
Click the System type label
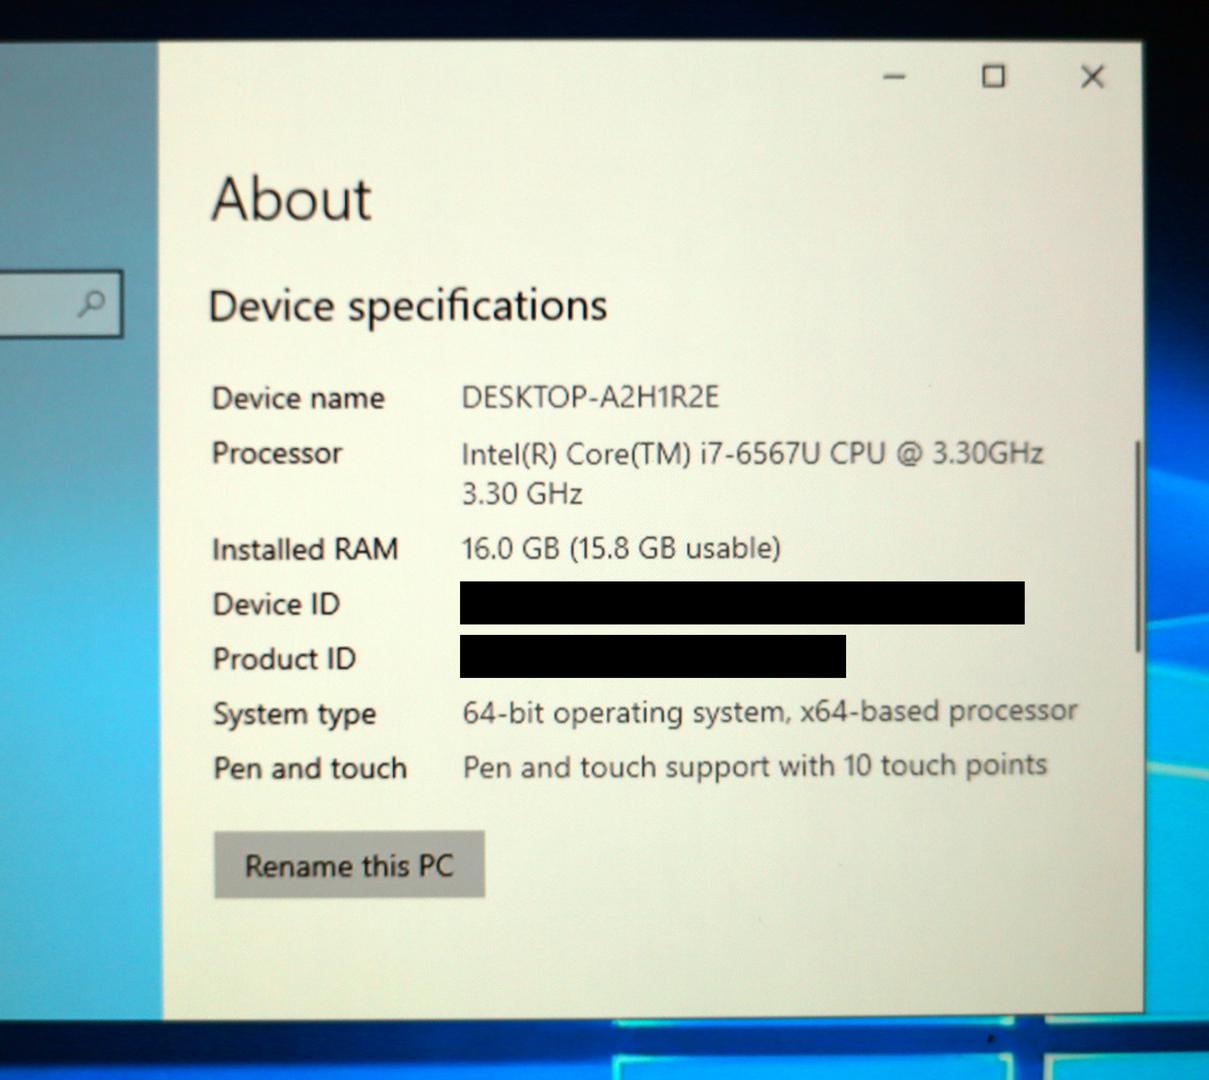[294, 714]
